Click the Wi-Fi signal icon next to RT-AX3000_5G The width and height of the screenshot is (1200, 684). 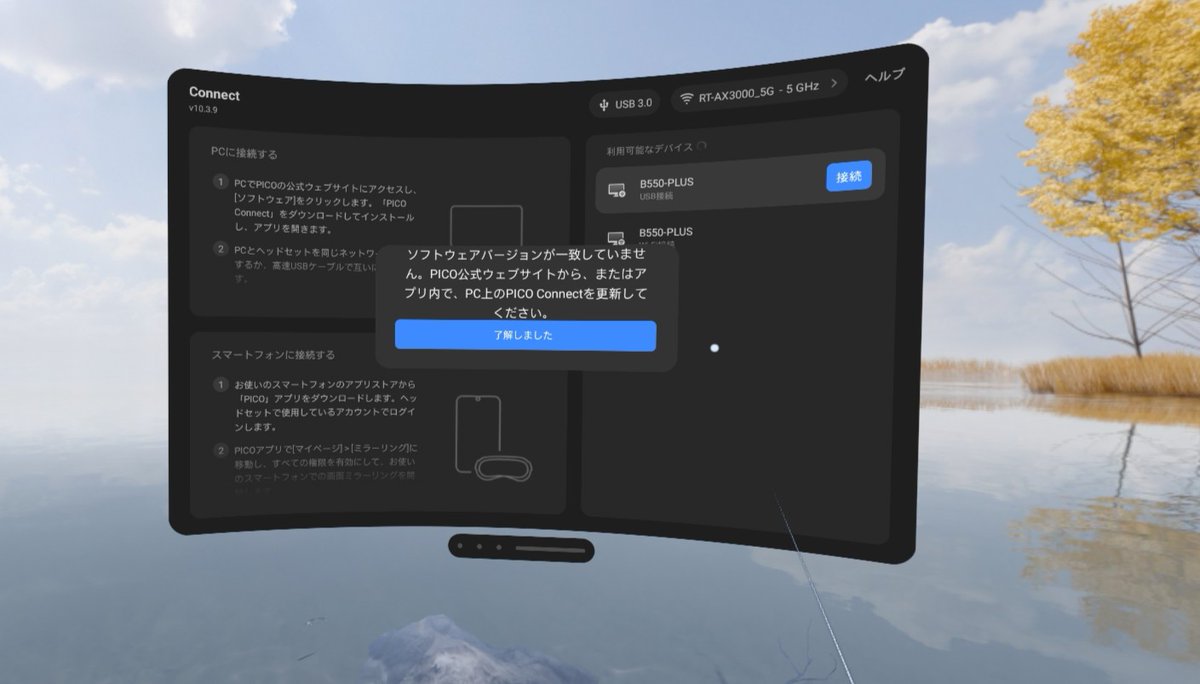687,98
